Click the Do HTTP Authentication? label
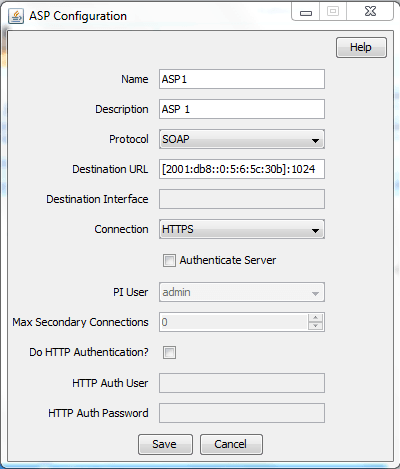Image resolution: width=400 pixels, height=469 pixels. click(89, 352)
